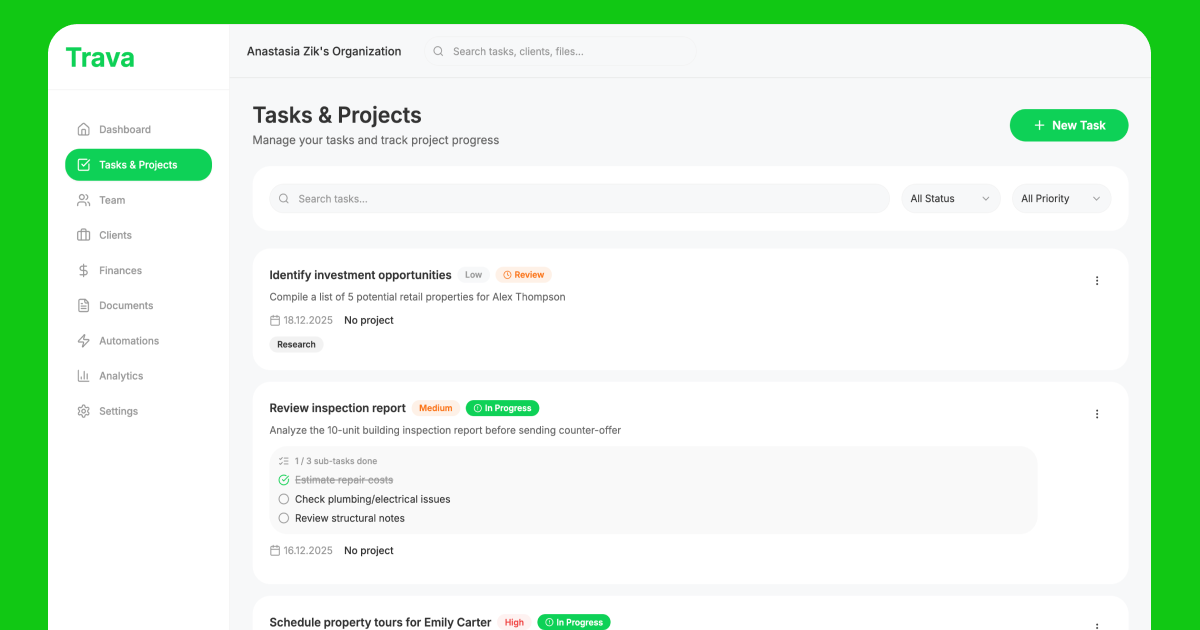Viewport: 1200px width, 630px height.
Task: Open the Finances page
Action: [x=138, y=270]
